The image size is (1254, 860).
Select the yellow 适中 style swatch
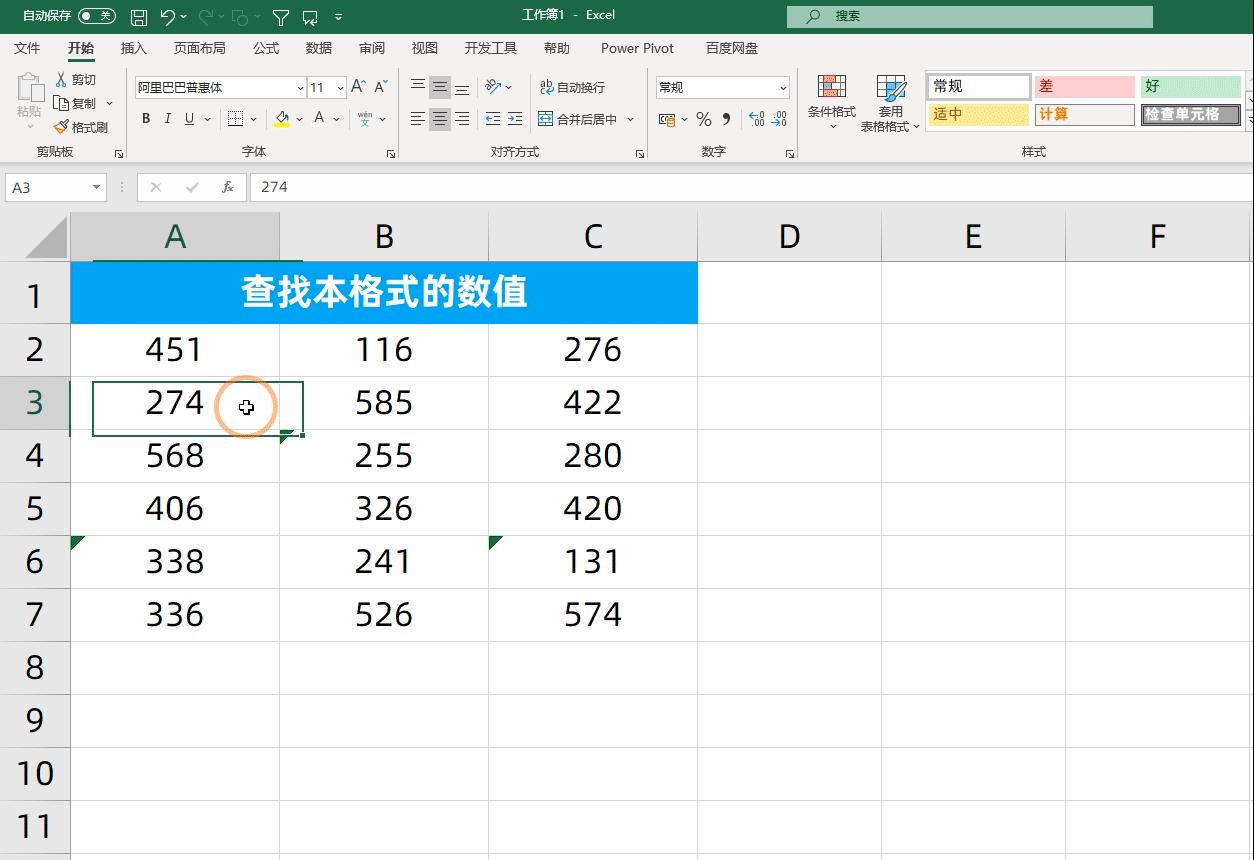click(977, 114)
